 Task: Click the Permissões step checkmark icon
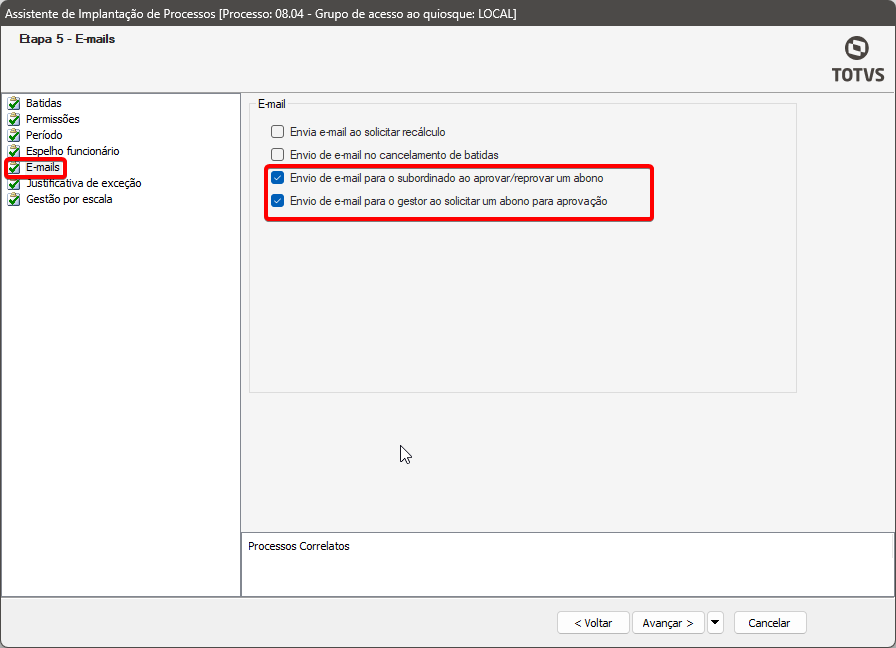[14, 119]
